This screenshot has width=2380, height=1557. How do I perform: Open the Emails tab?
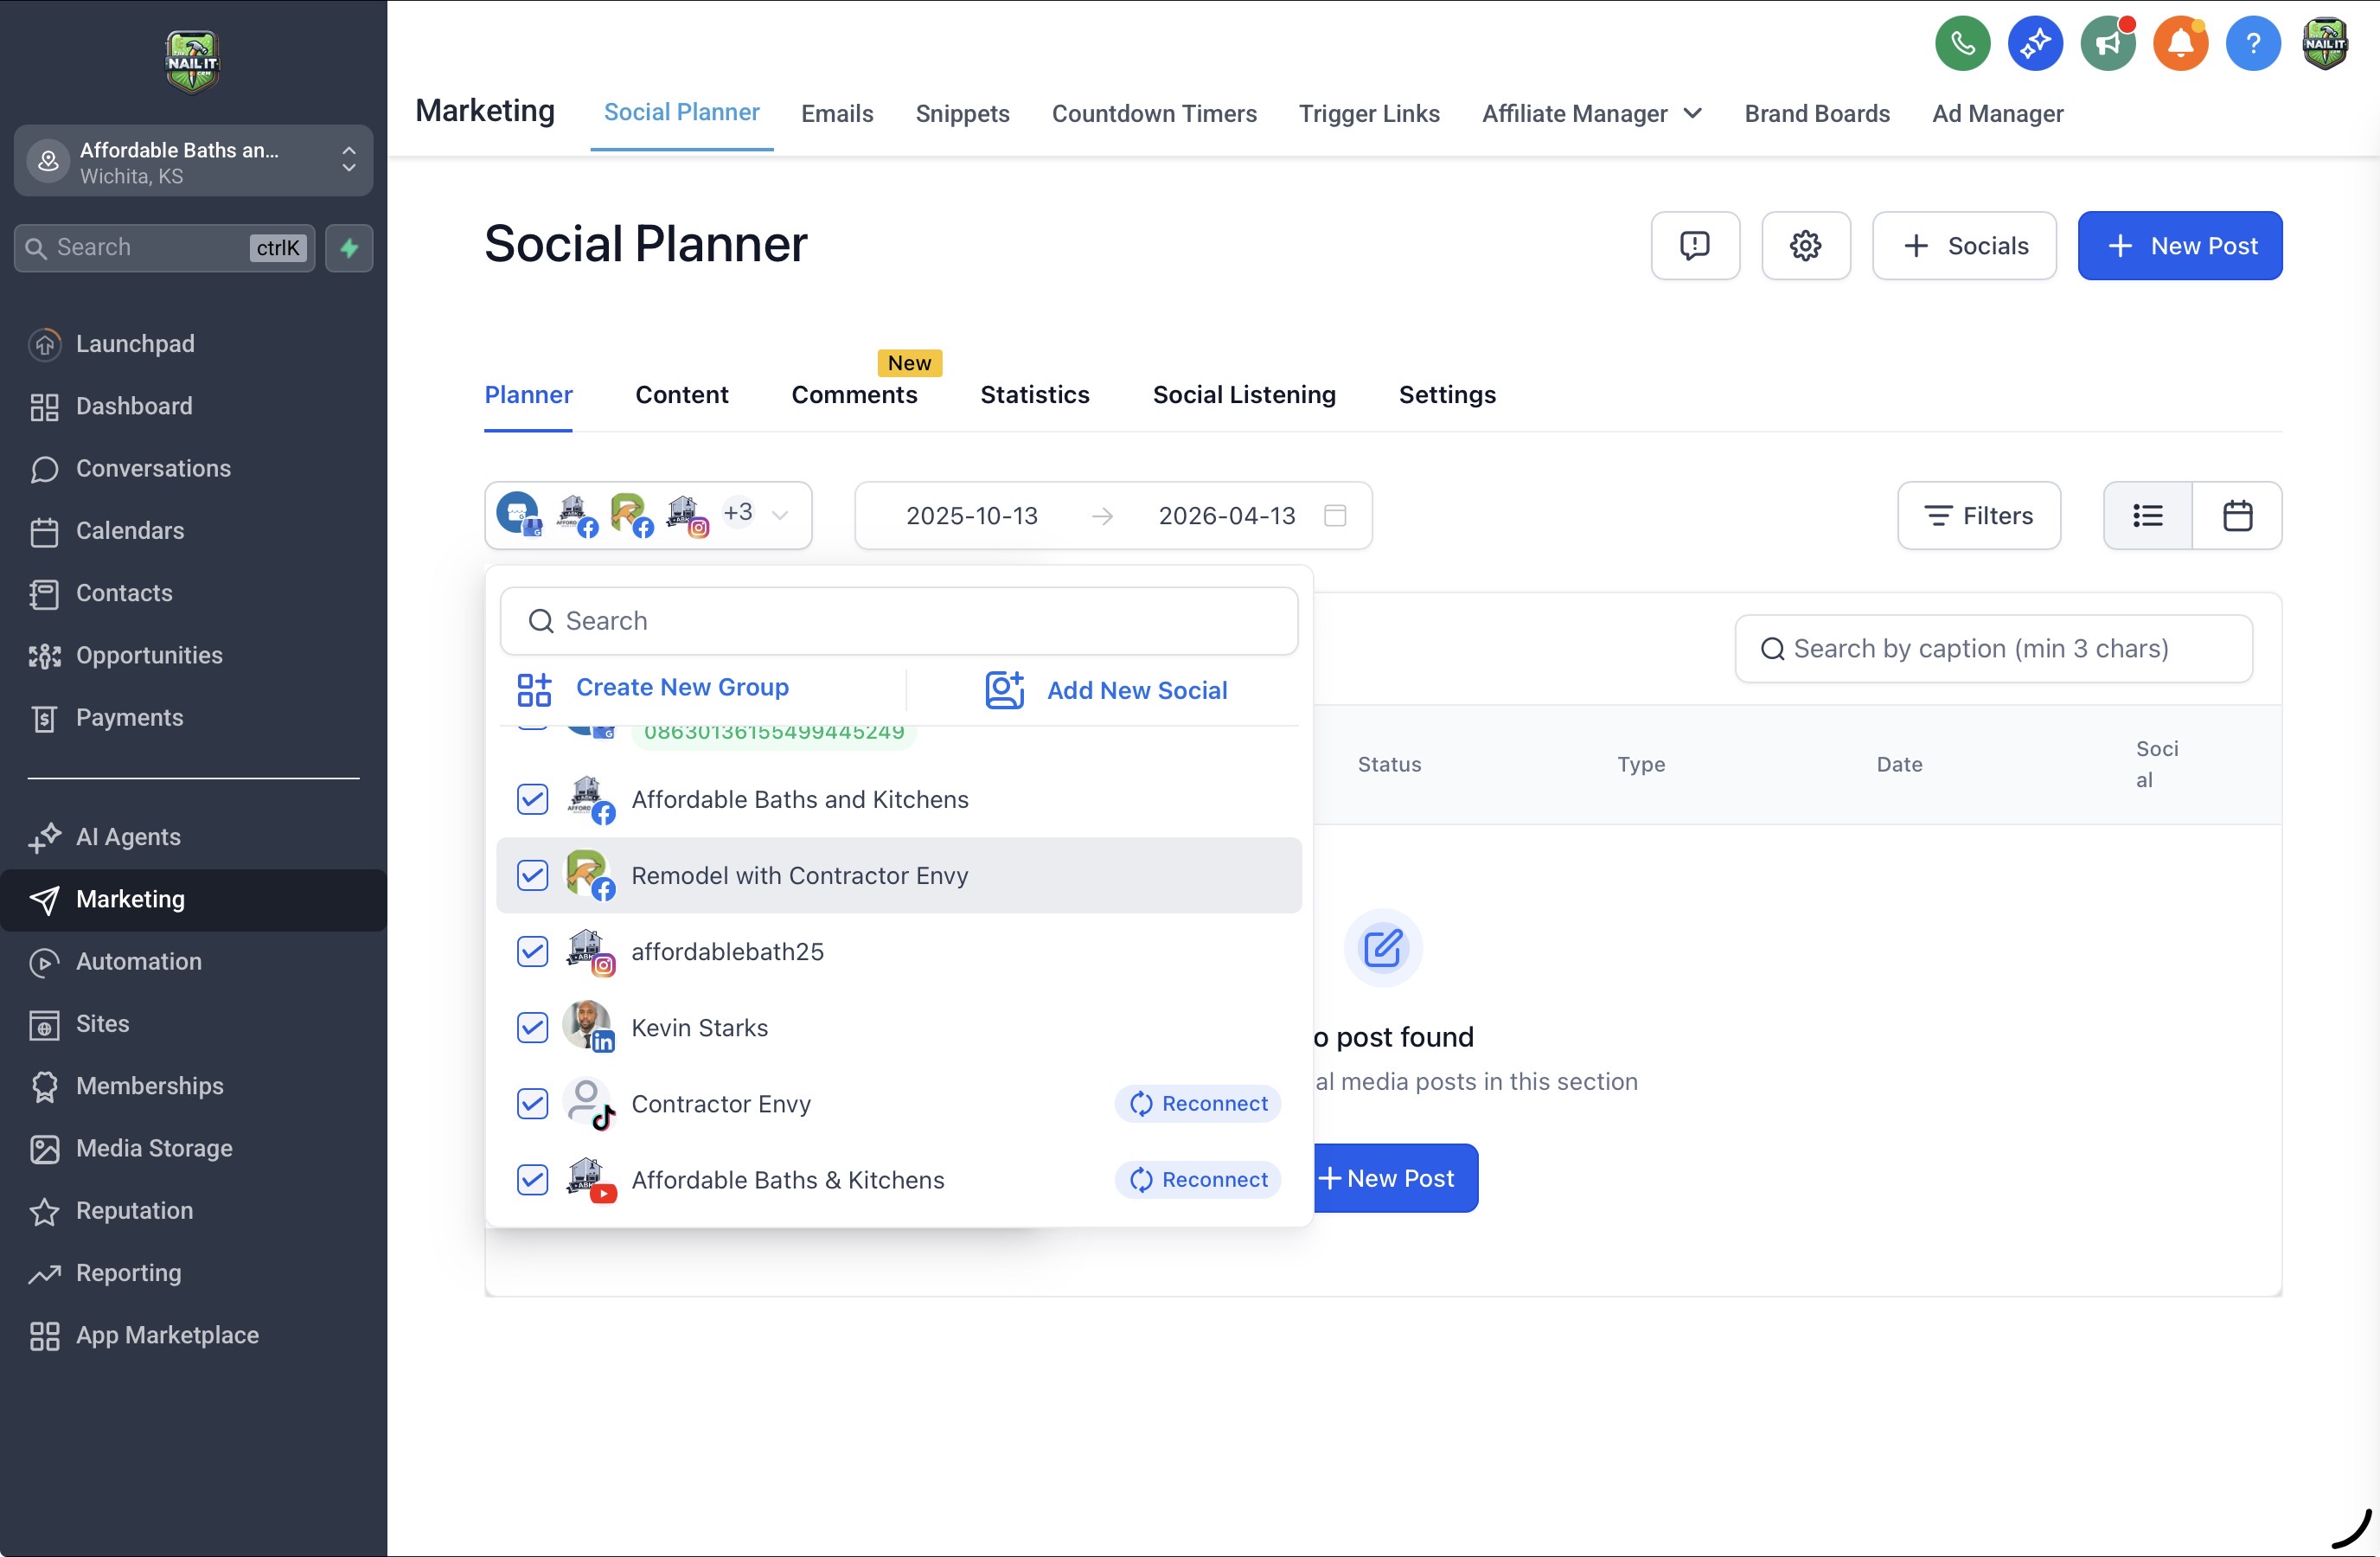tap(837, 113)
